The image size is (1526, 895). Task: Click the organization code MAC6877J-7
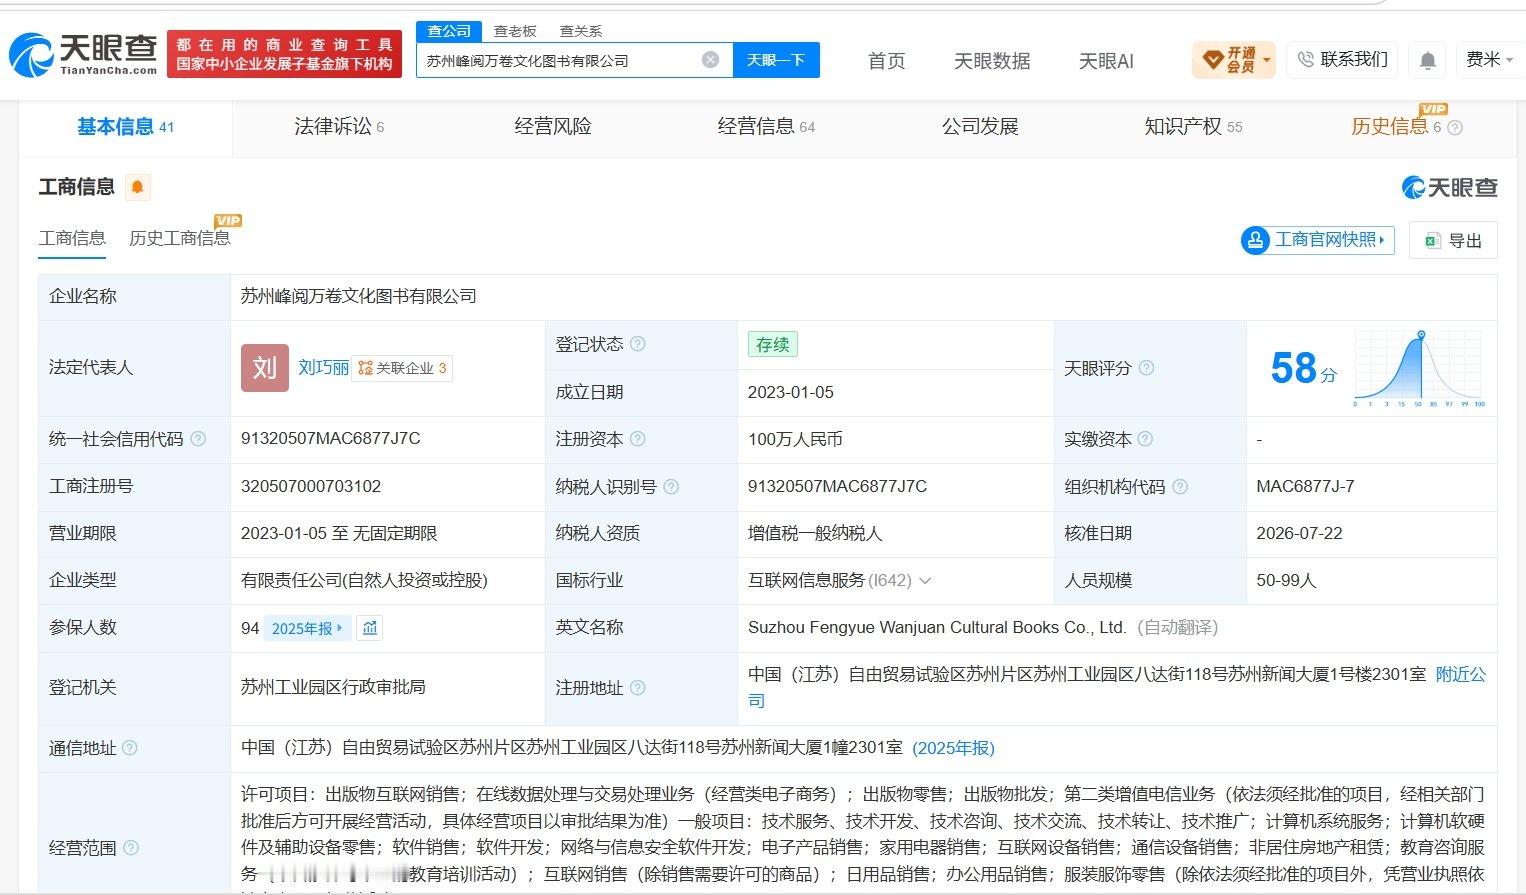point(1305,487)
